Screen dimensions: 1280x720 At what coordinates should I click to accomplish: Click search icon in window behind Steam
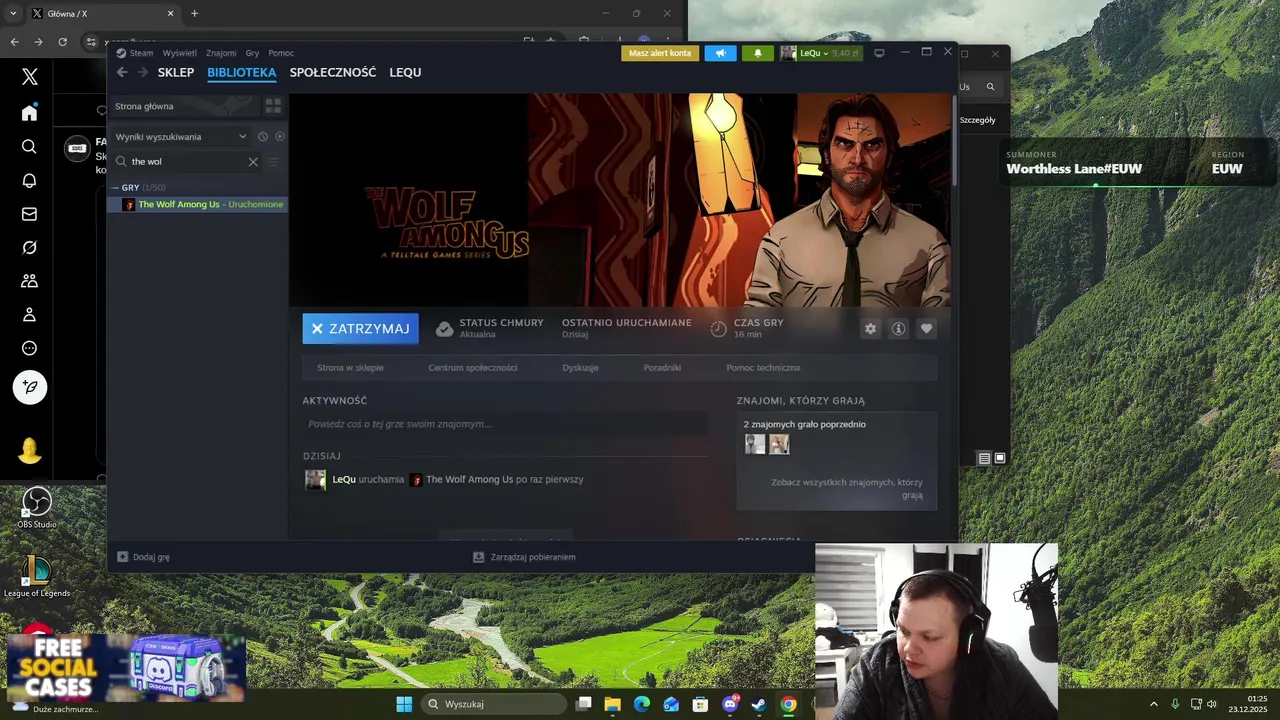(990, 87)
